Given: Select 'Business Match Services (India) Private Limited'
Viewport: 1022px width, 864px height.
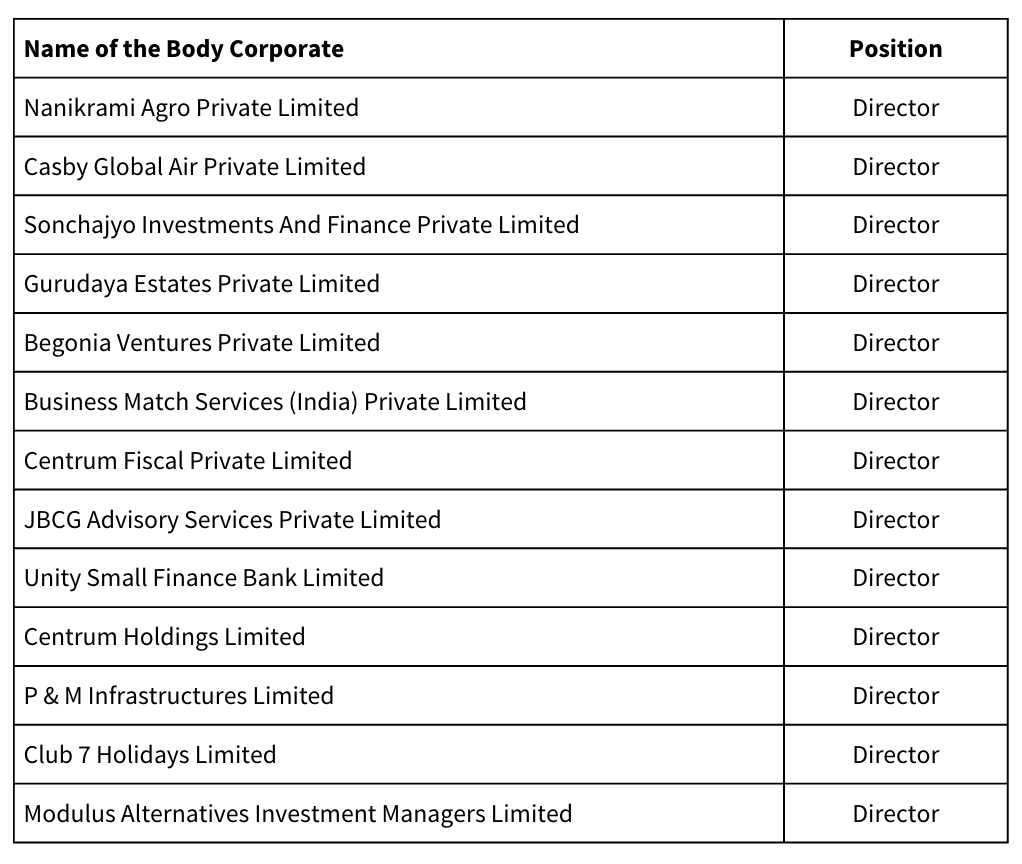Looking at the screenshot, I should point(275,402).
